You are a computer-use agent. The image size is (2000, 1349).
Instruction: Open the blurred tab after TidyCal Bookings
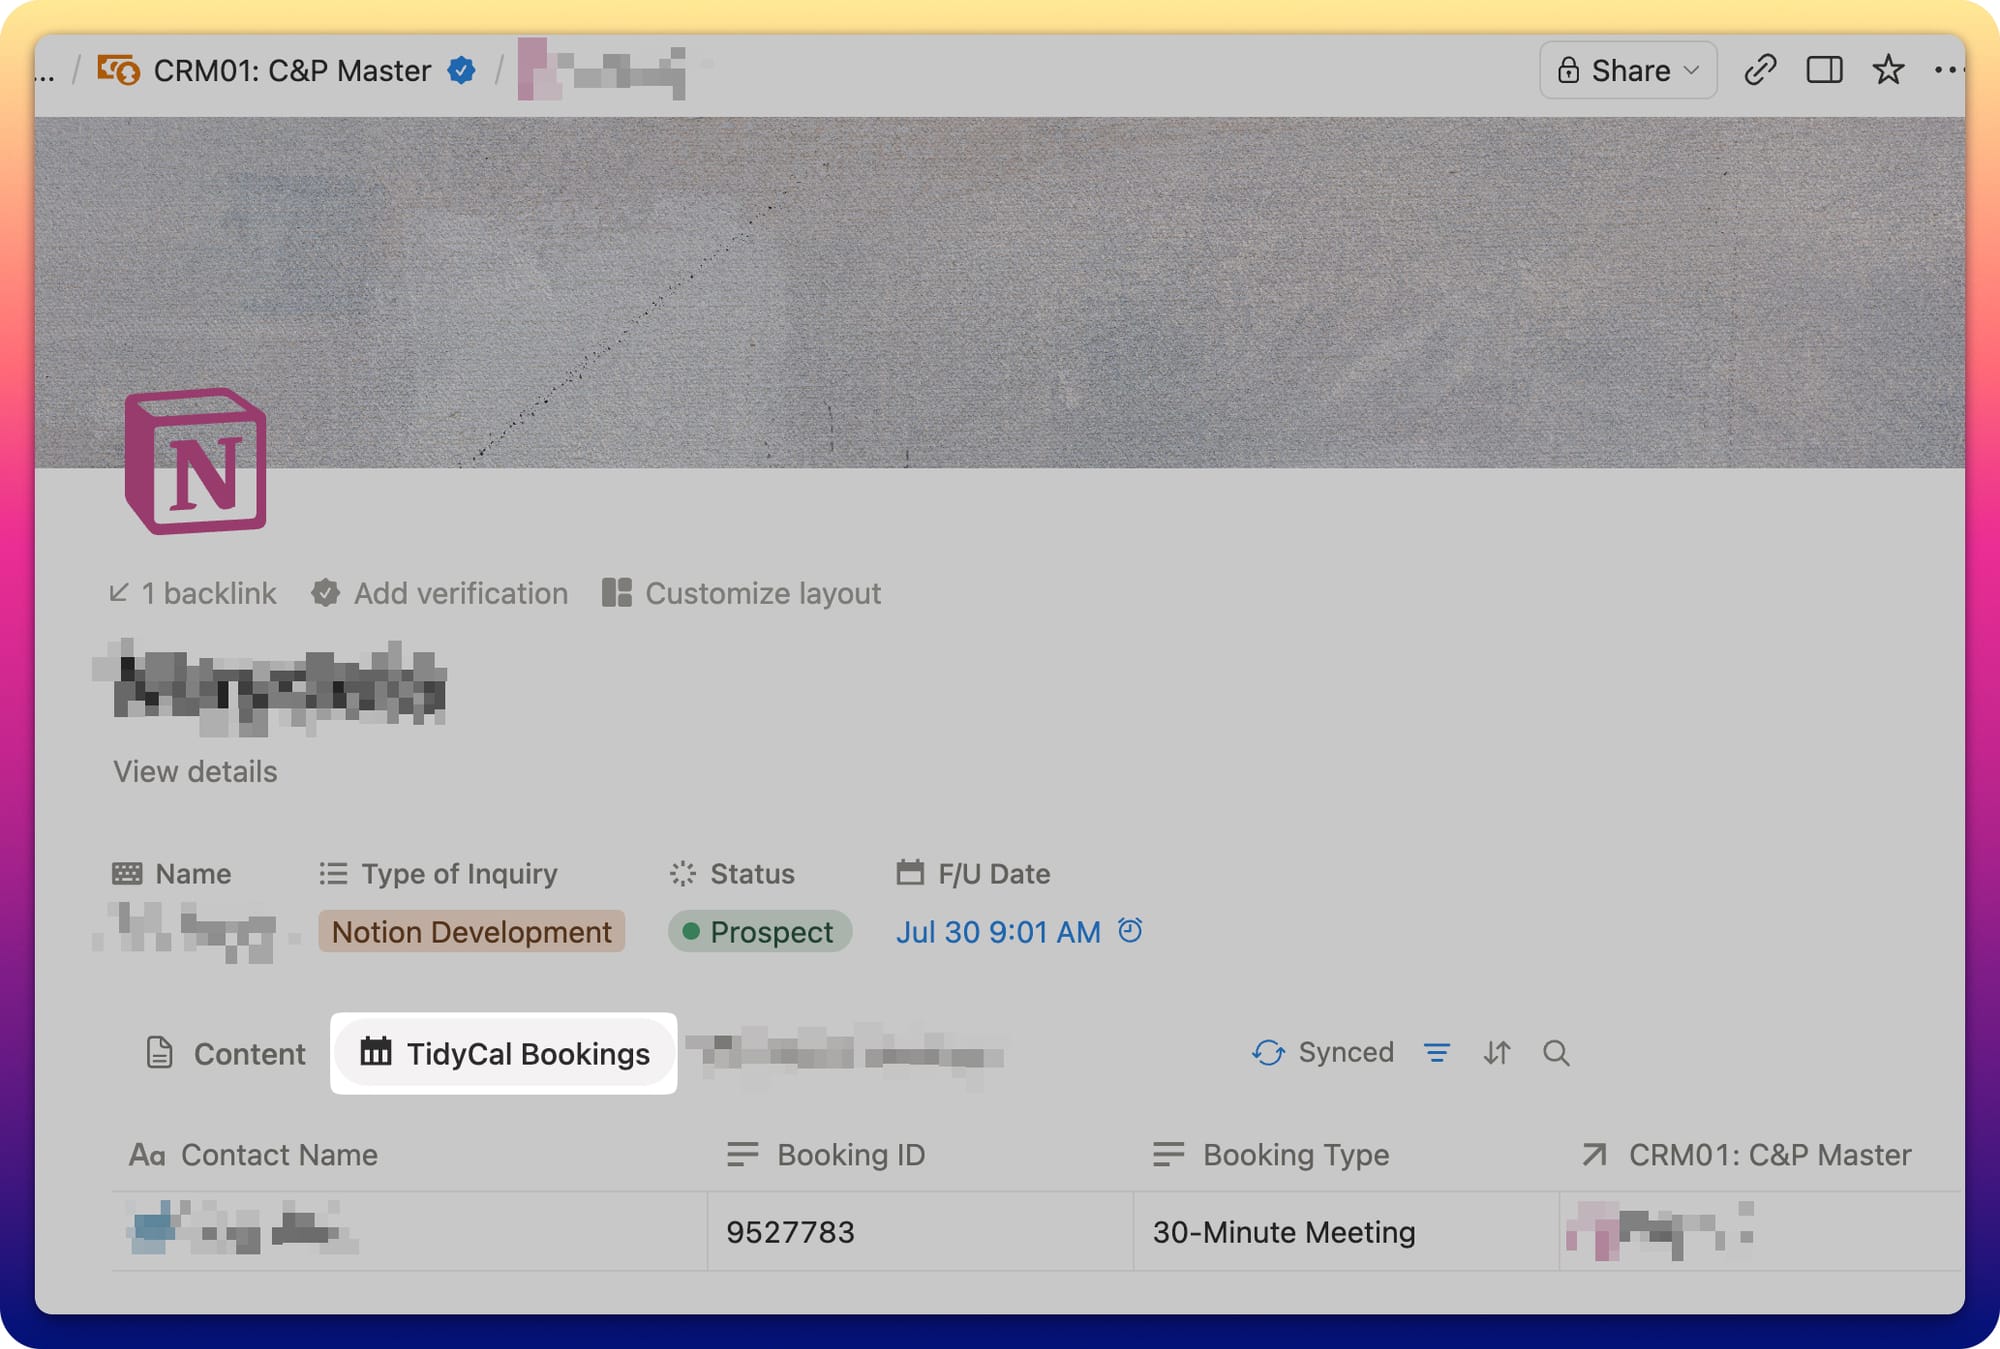pos(845,1053)
